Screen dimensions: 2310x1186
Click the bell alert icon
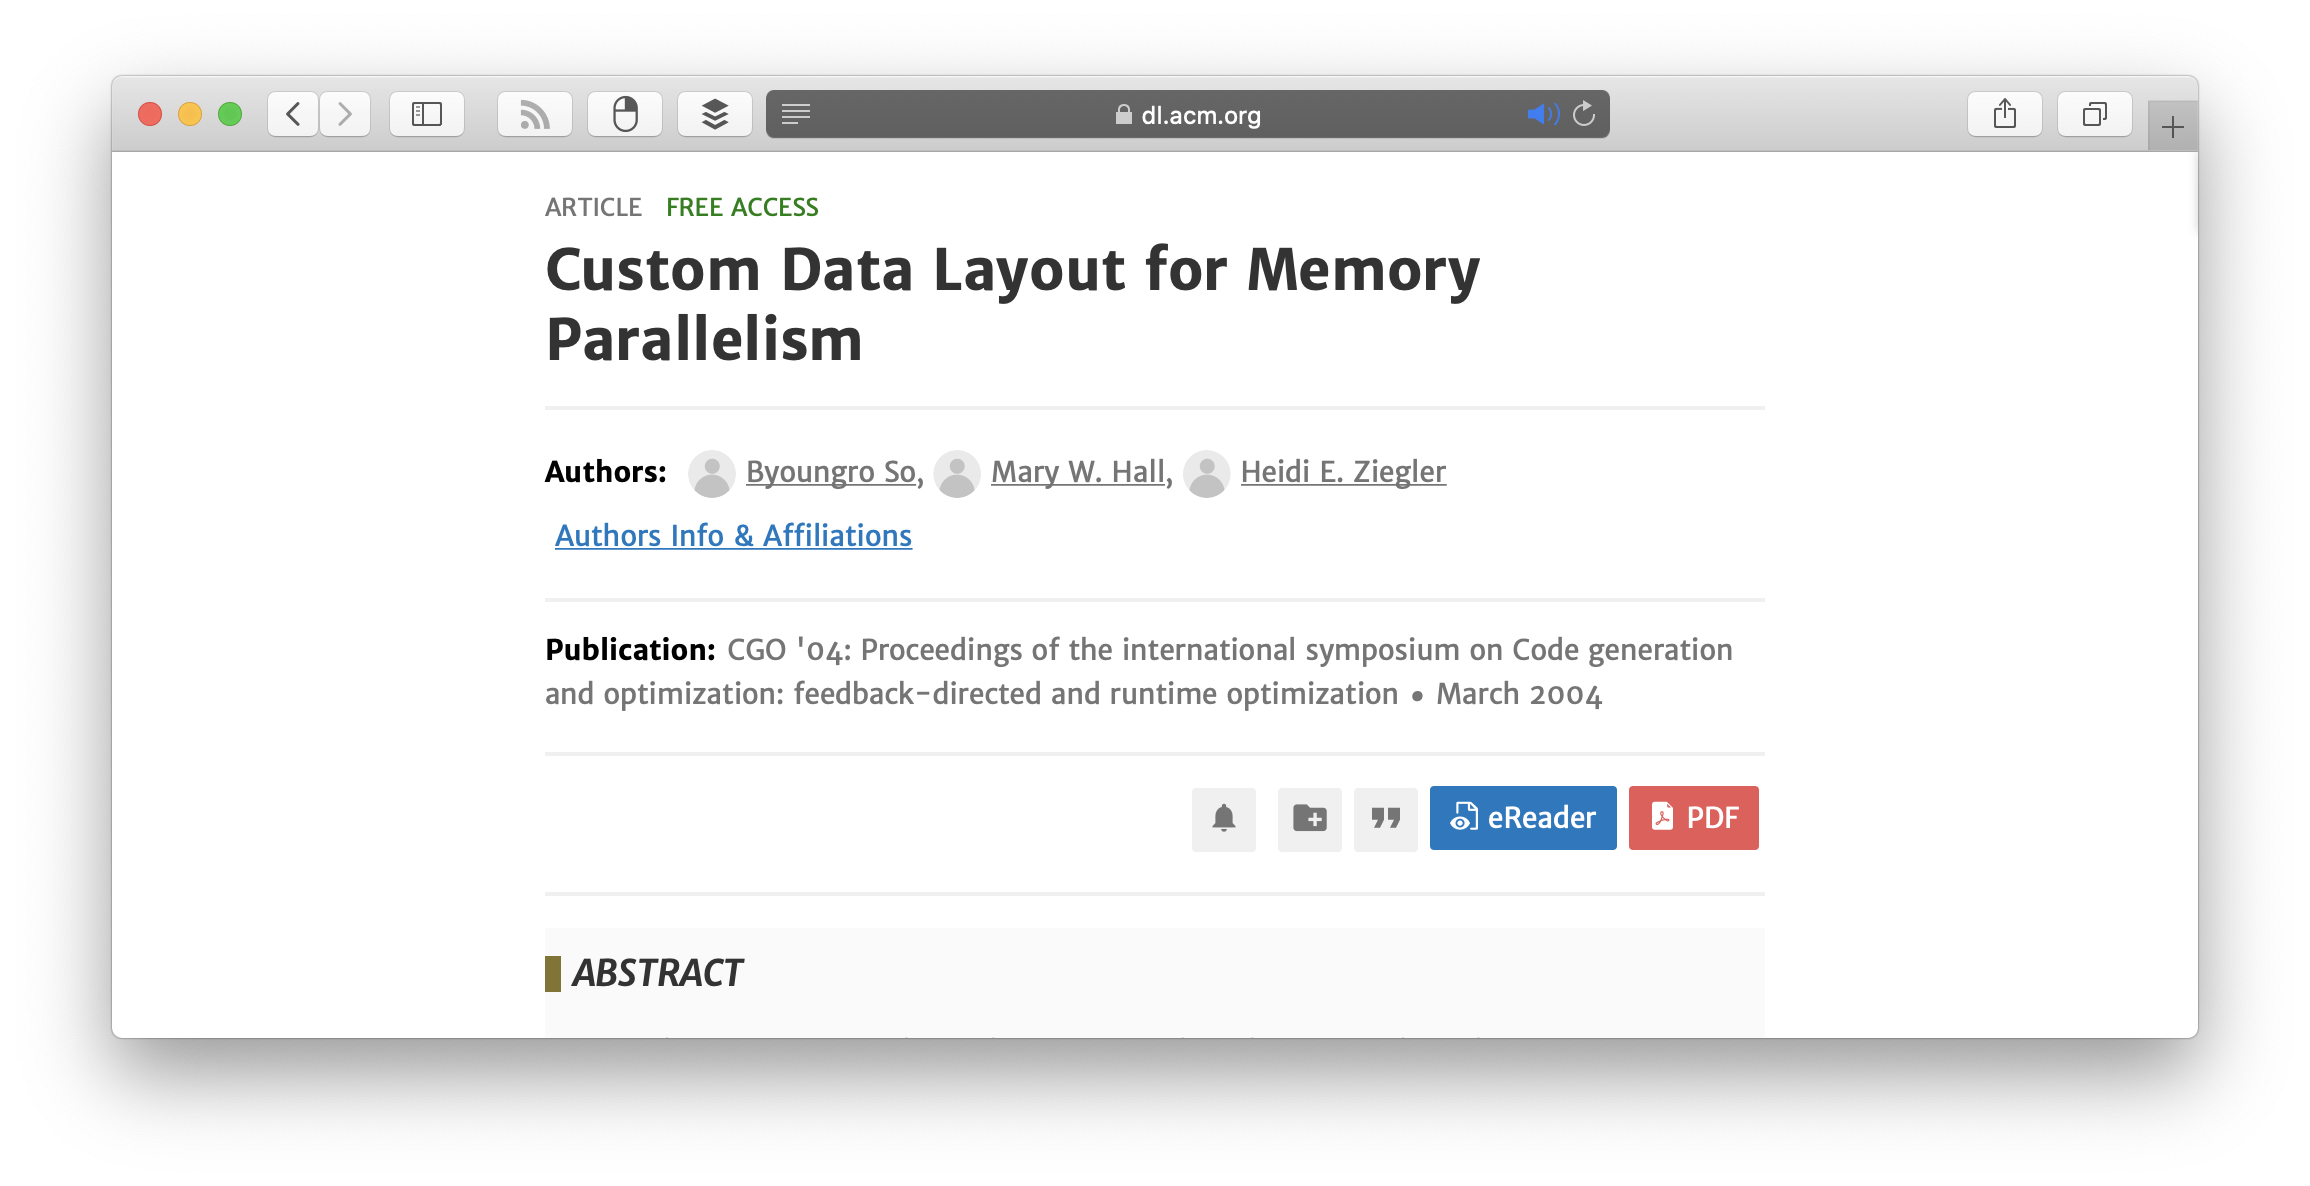[1223, 818]
